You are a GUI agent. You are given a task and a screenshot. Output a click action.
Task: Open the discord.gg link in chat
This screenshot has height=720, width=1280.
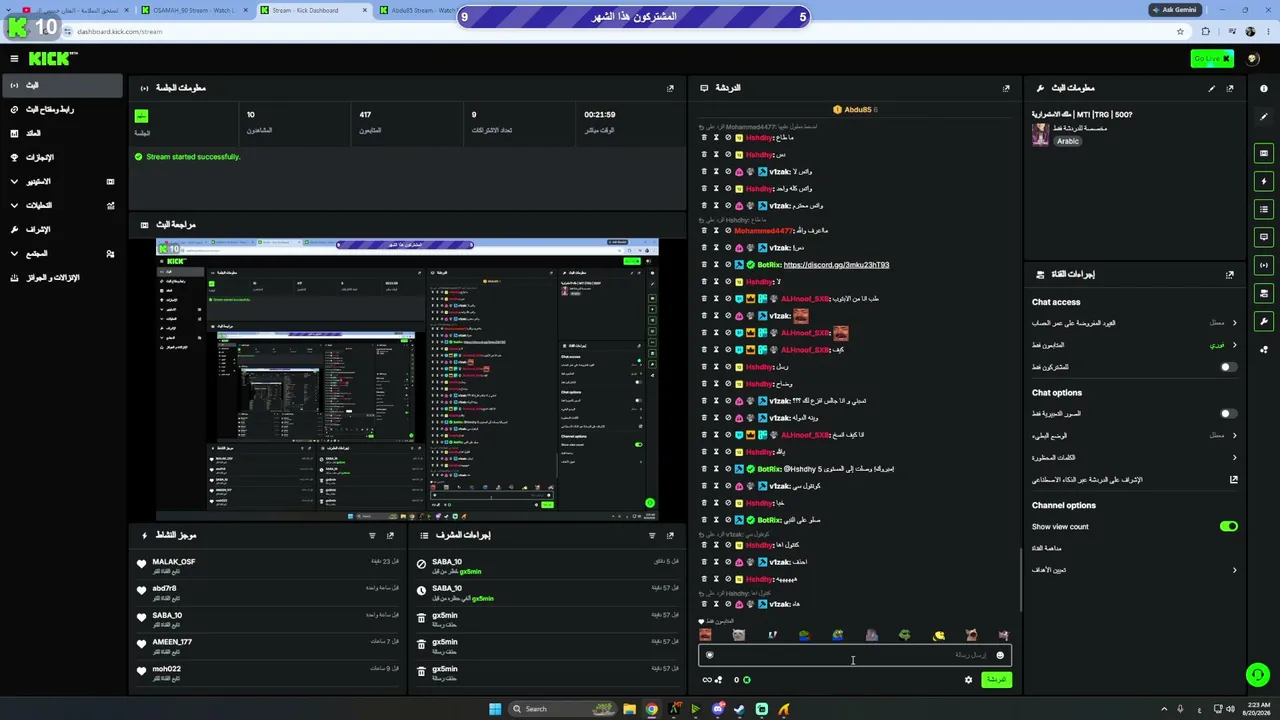point(836,265)
